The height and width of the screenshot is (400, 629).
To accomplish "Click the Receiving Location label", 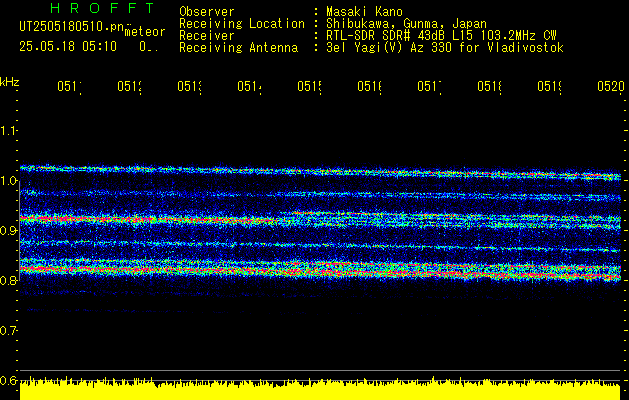I will [x=242, y=24].
